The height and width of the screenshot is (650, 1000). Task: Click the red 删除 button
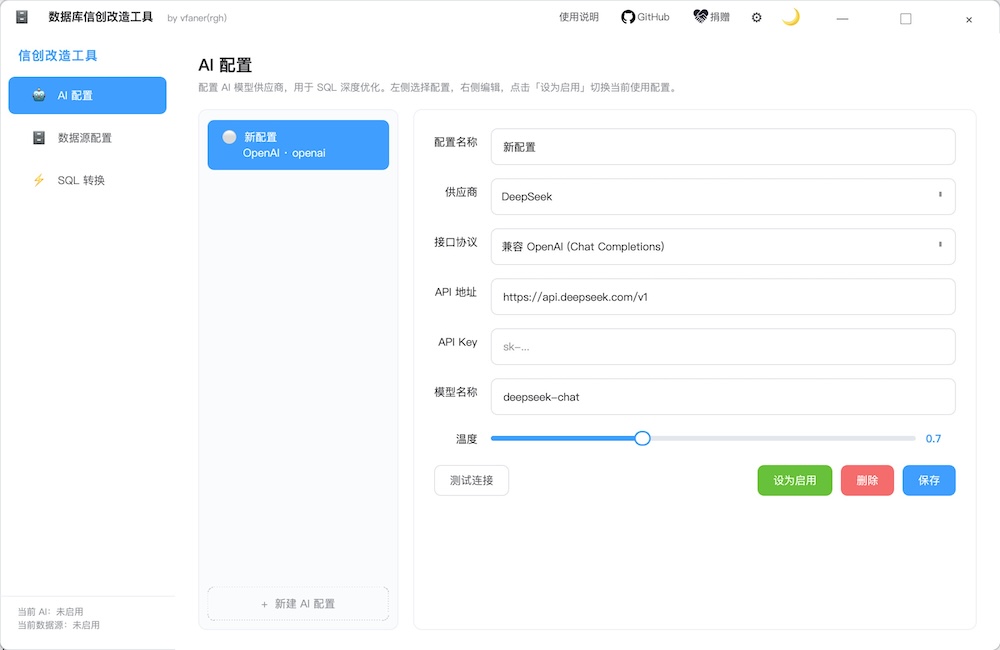(x=867, y=480)
